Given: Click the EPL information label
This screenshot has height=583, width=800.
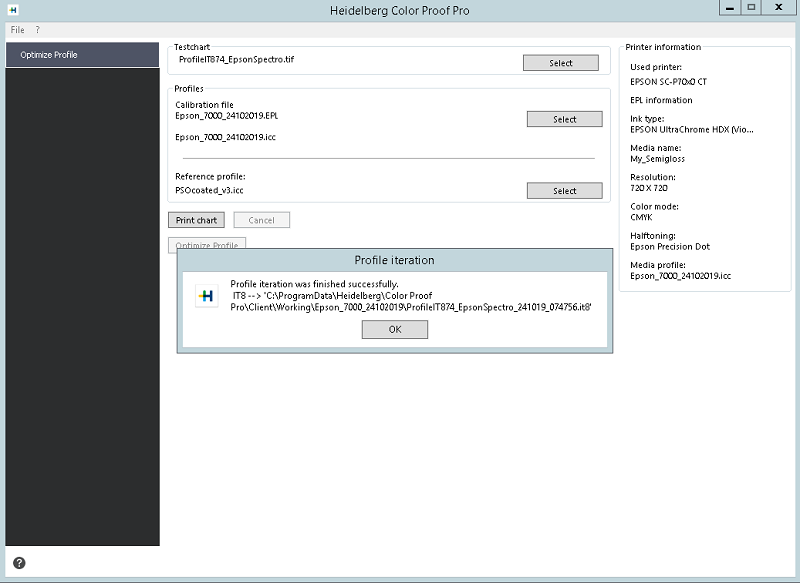Looking at the screenshot, I should 661,100.
